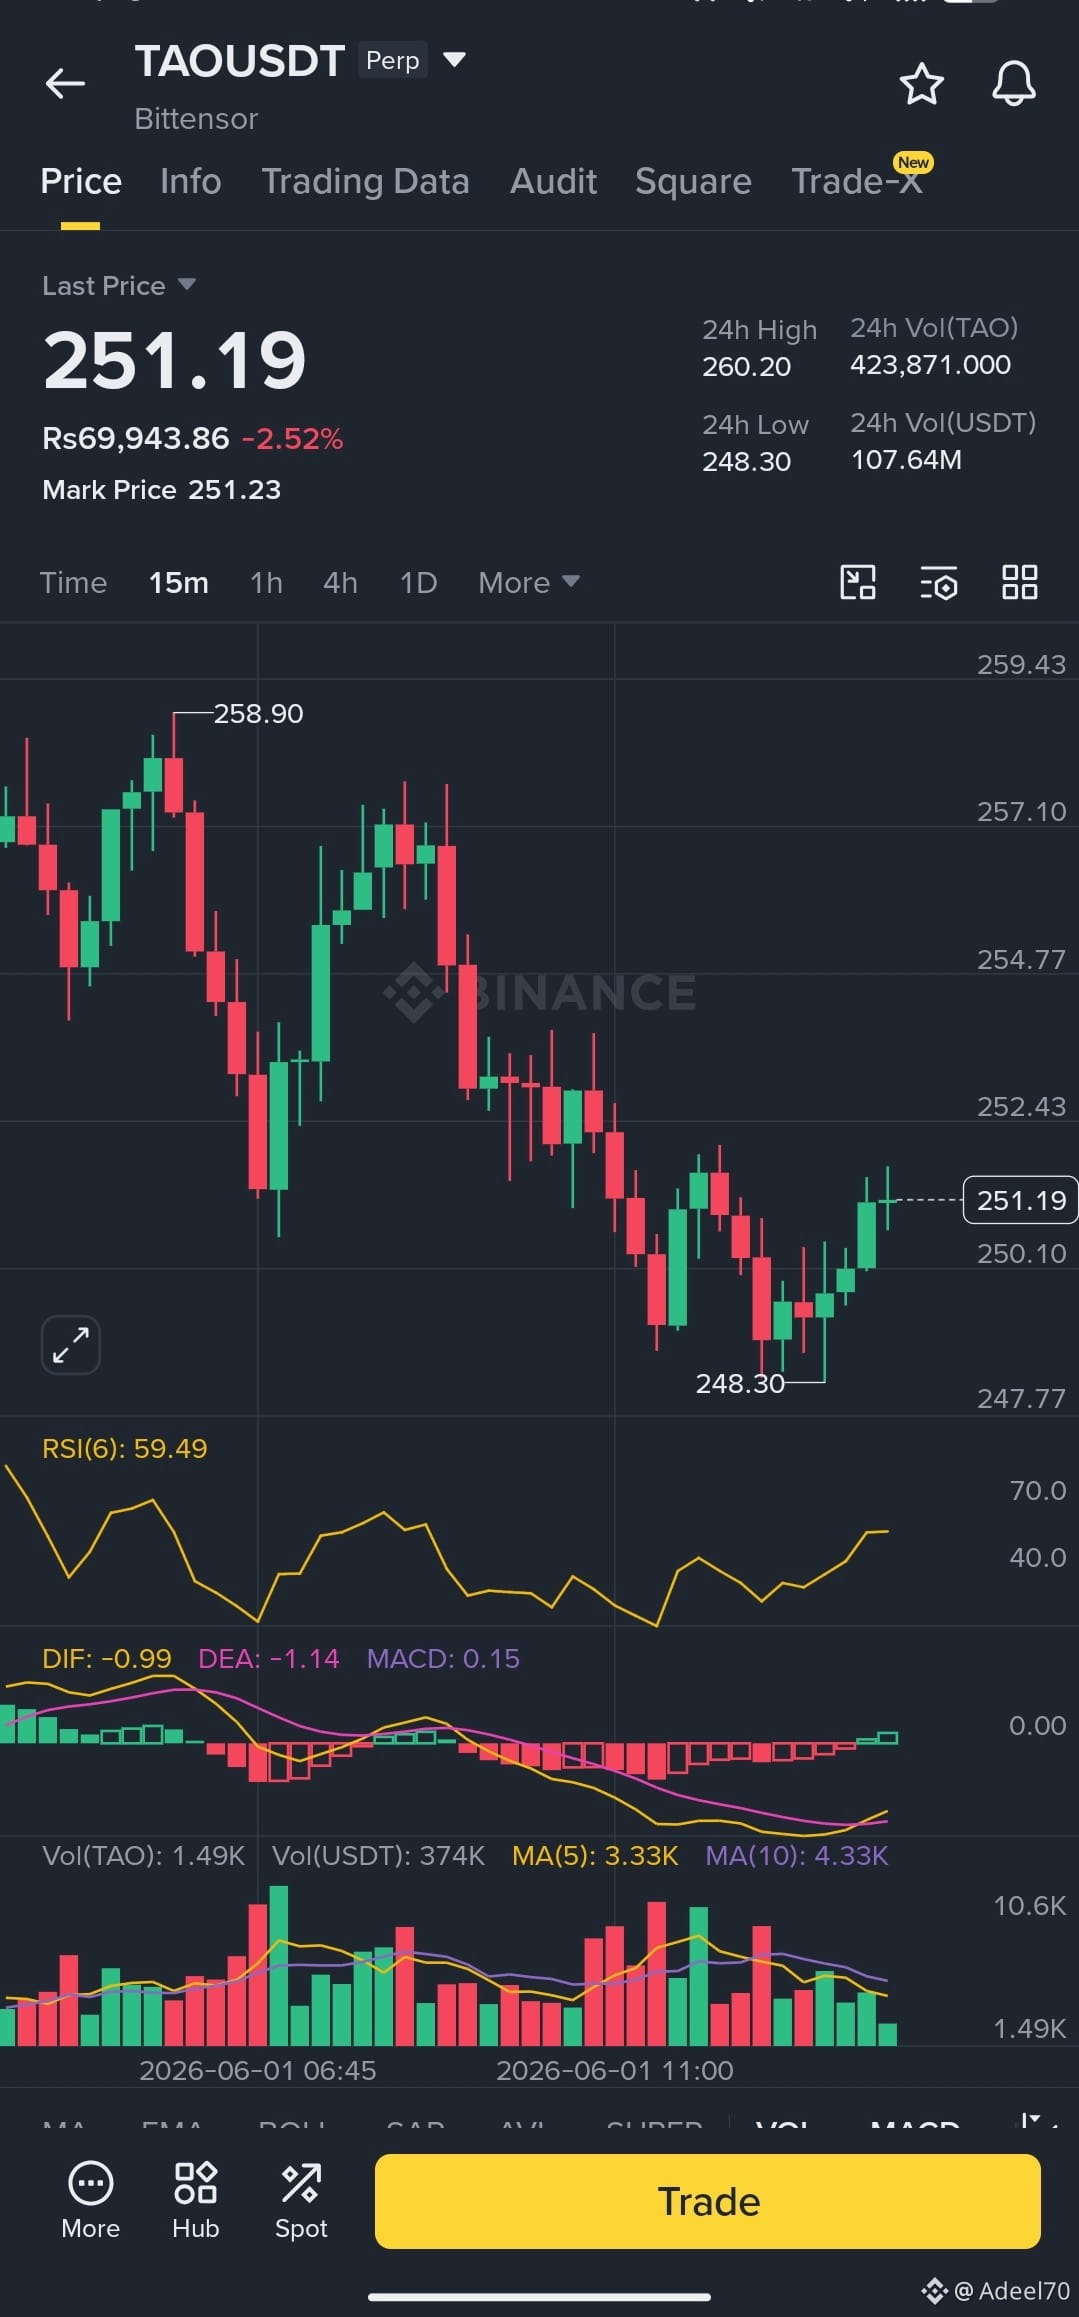Tap the Perp contract badge
The width and height of the screenshot is (1079, 2317).
392,60
